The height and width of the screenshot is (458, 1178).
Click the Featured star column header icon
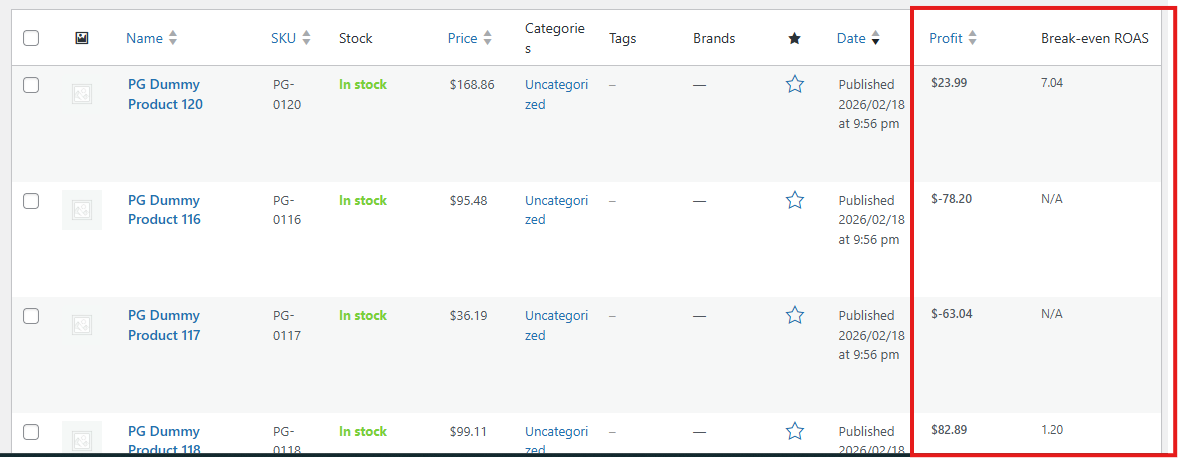tap(794, 38)
